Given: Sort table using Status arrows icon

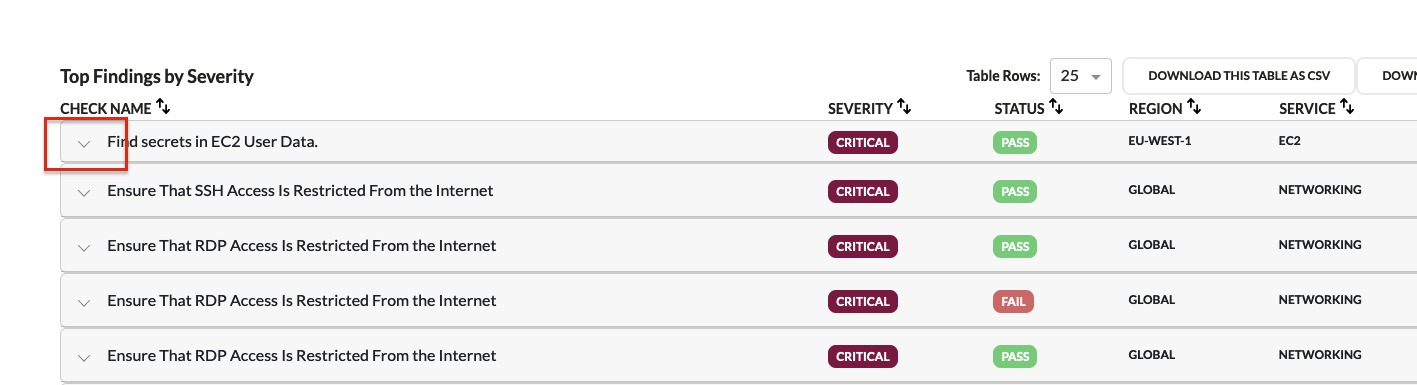Looking at the screenshot, I should tap(1056, 106).
